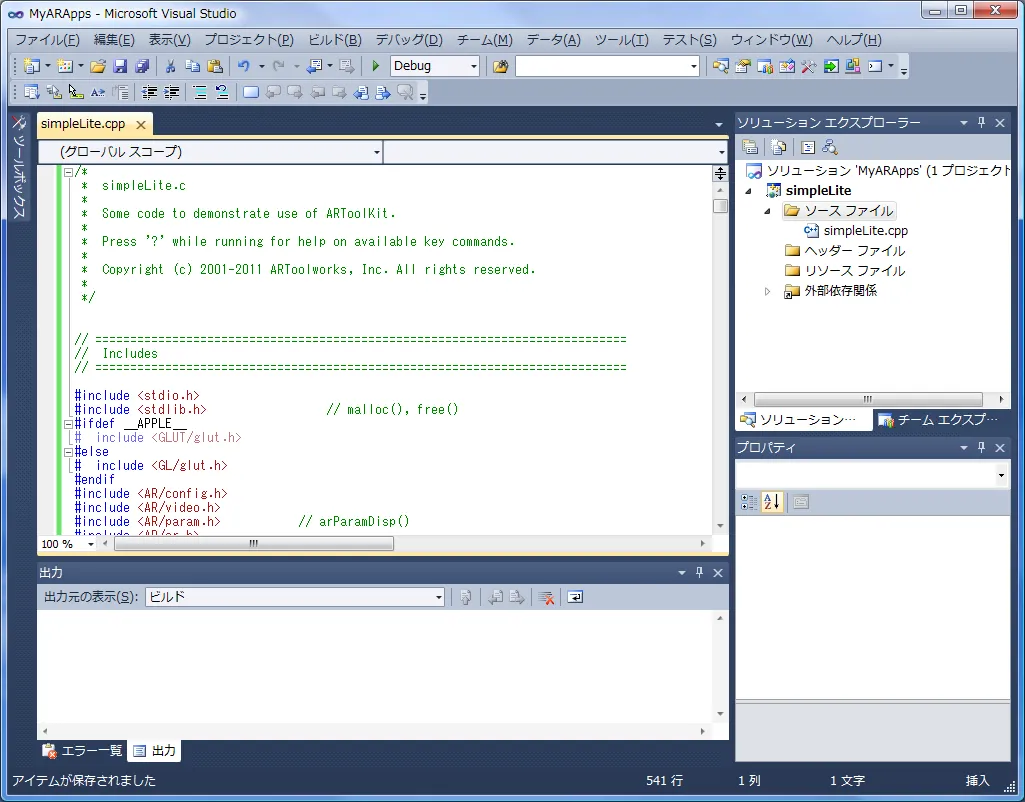Open Solution Explorer from the toolbar icon
Screen dimensions: 1025x802
click(720, 66)
